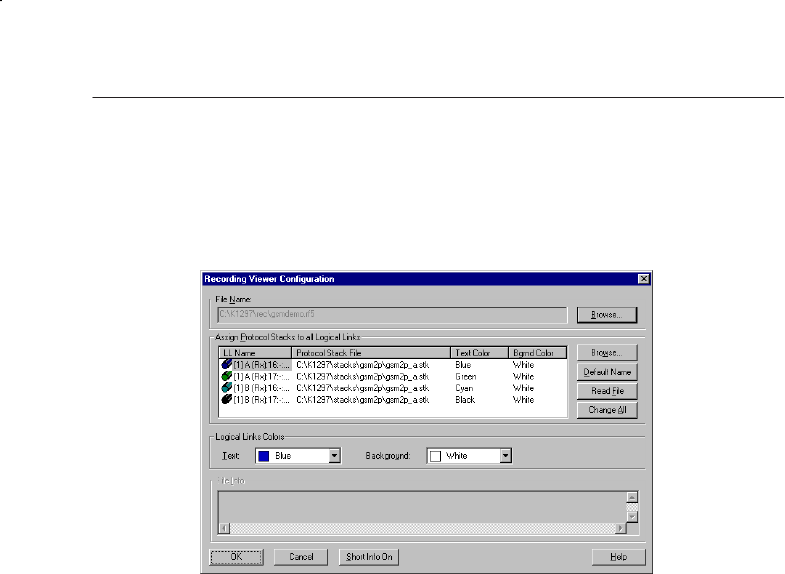
Task: Click the Text Color column header
Action: [479, 353]
